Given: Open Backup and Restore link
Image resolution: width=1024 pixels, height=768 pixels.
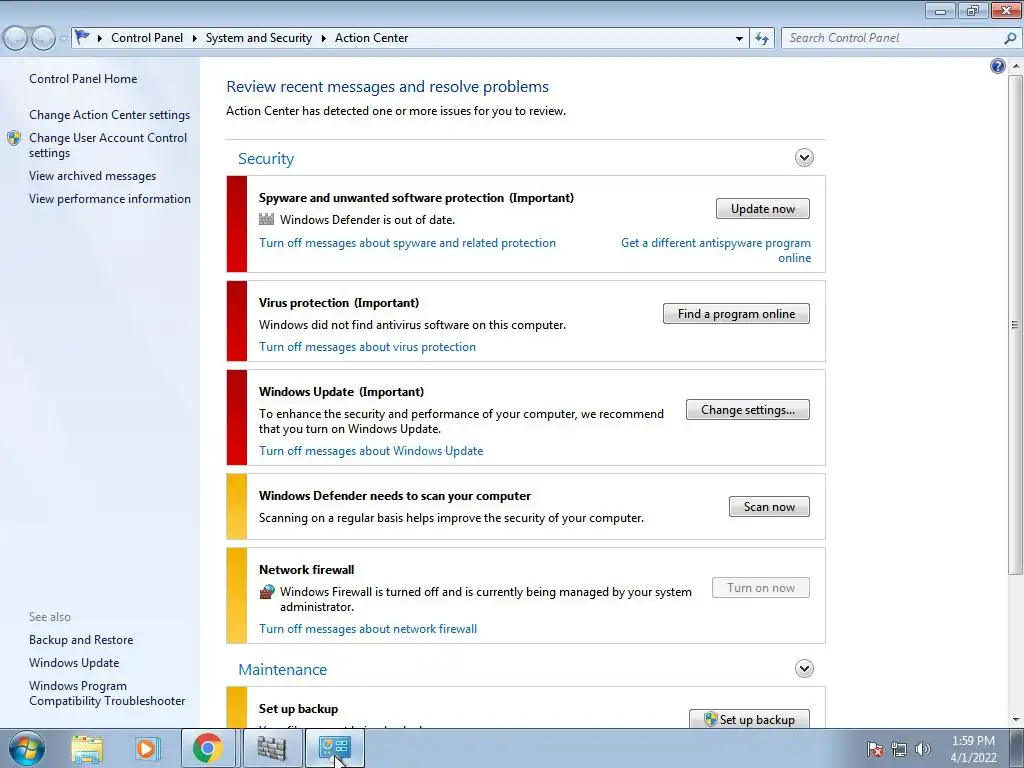Looking at the screenshot, I should click(81, 640).
